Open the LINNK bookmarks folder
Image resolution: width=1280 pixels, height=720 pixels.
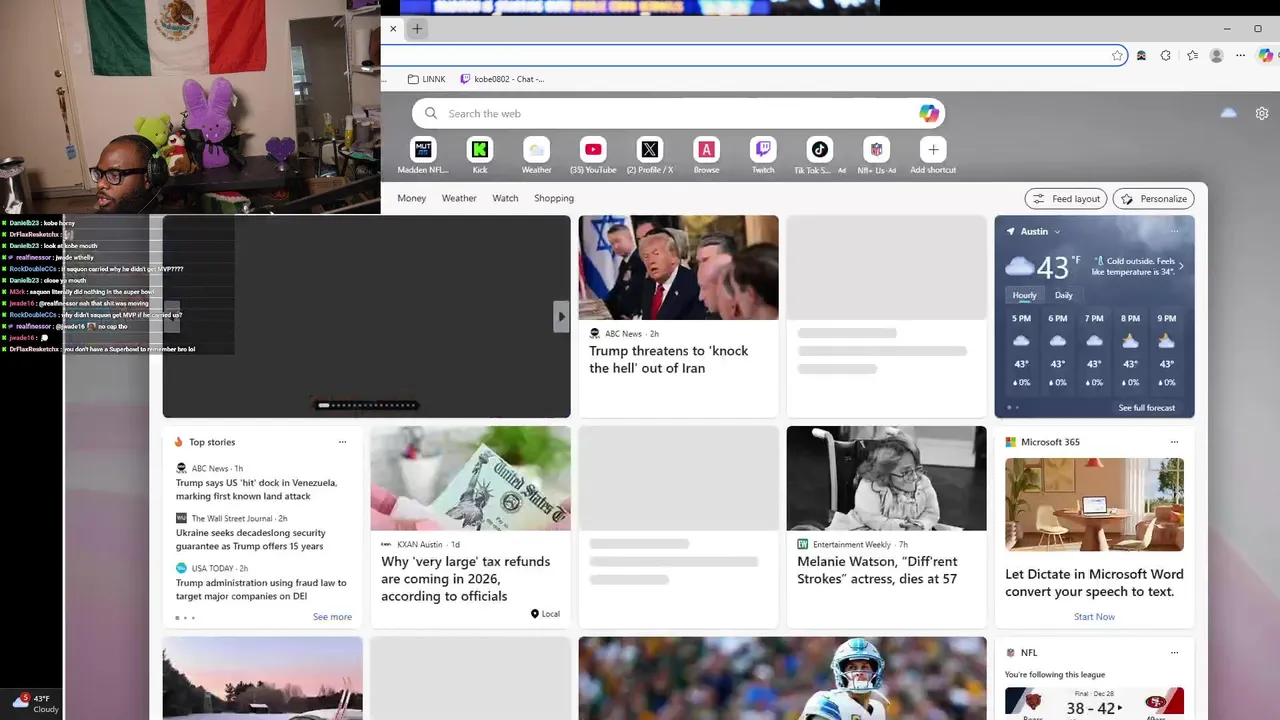pos(427,79)
